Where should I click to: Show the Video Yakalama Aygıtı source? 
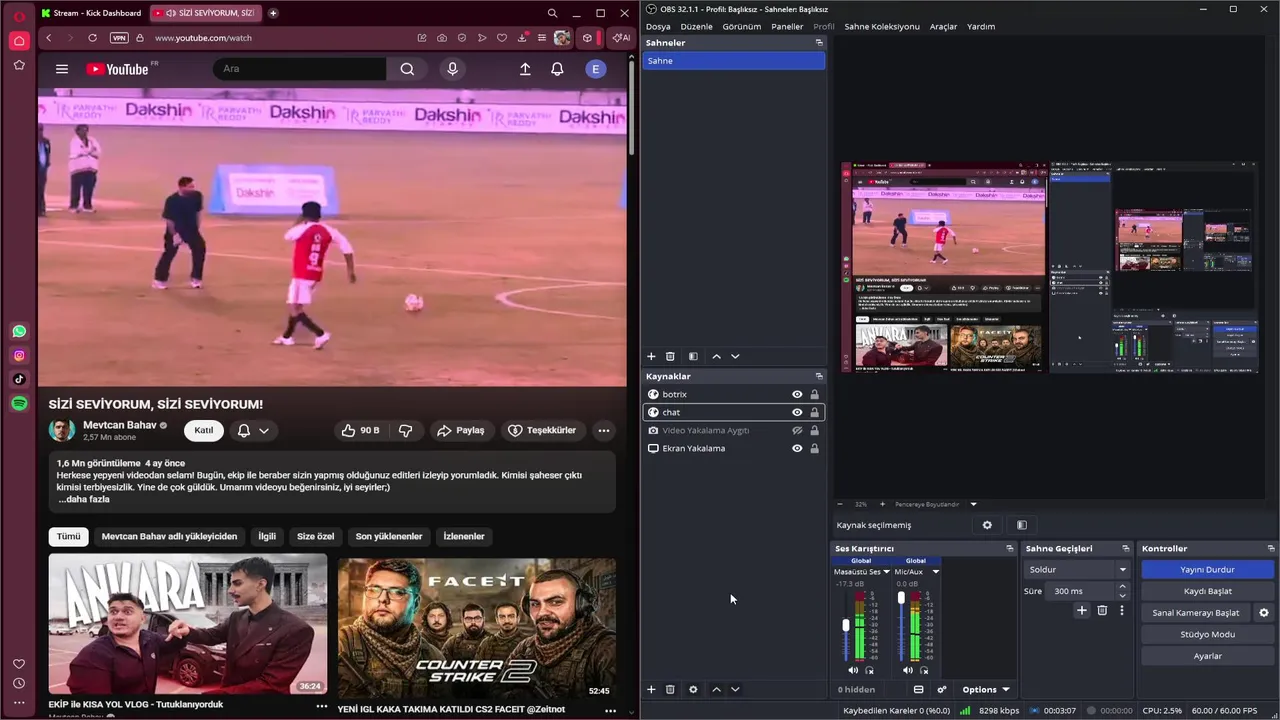pos(797,430)
